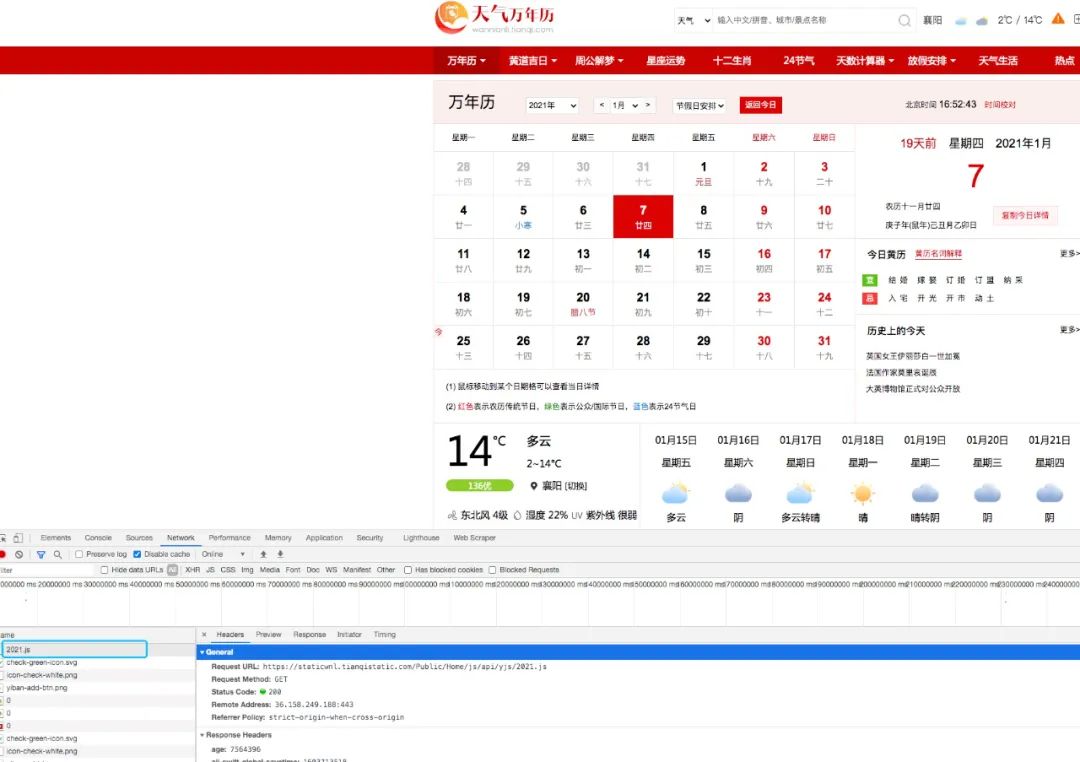Open the network search magnifier icon
The image size is (1080, 762).
58,554
